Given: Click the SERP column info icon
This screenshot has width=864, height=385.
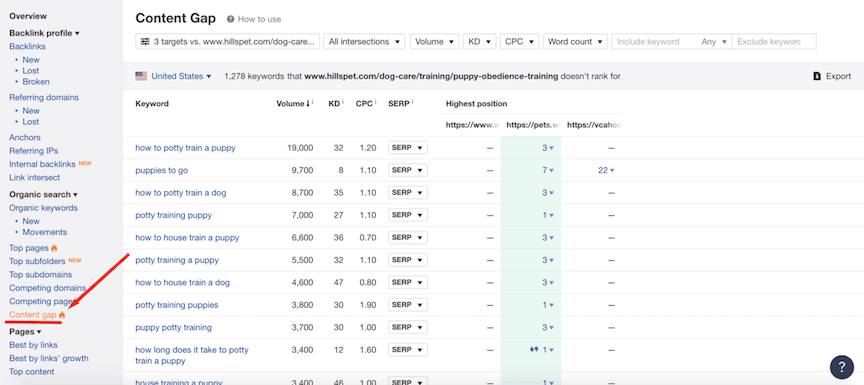Looking at the screenshot, I should tap(412, 102).
